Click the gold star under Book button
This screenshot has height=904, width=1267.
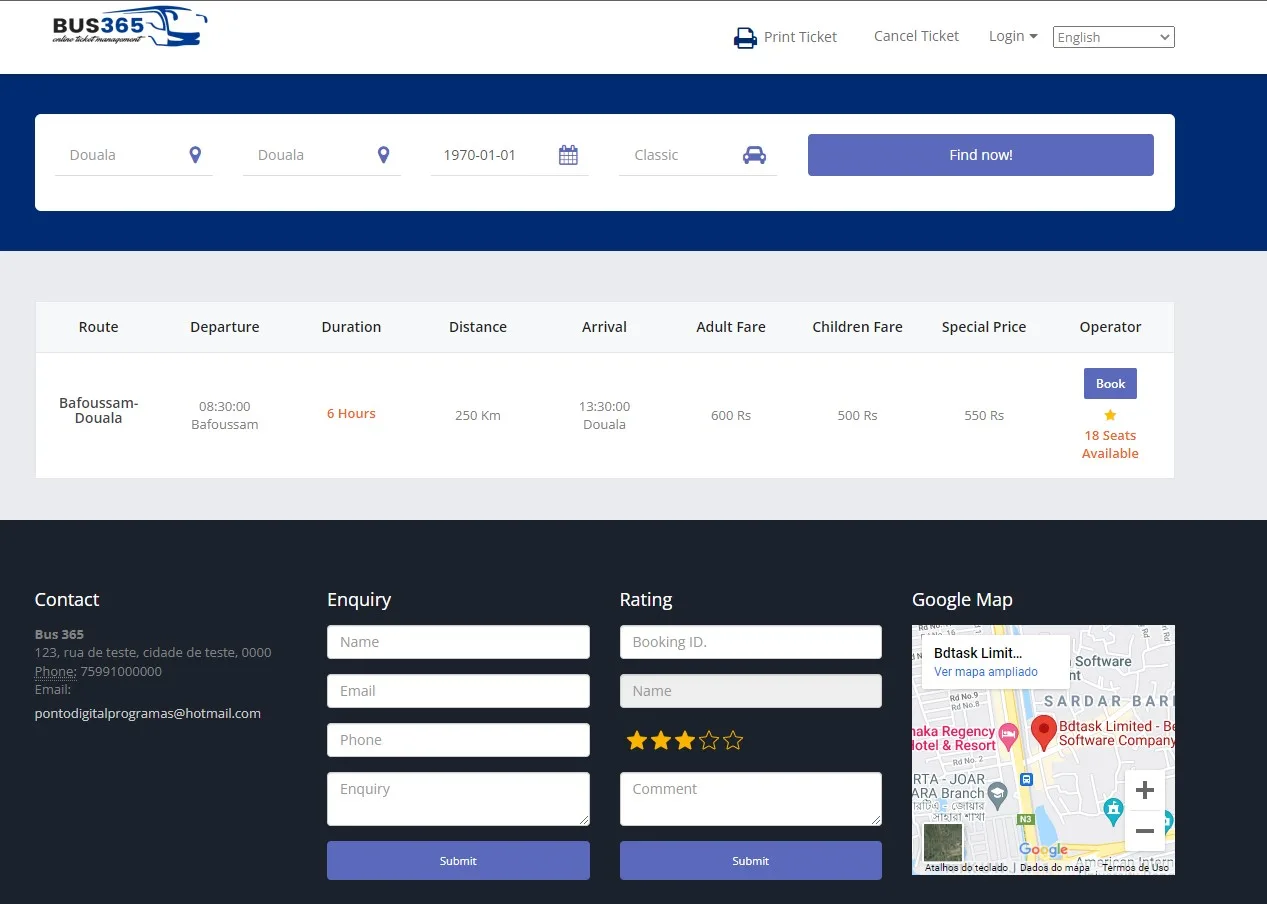1110,415
